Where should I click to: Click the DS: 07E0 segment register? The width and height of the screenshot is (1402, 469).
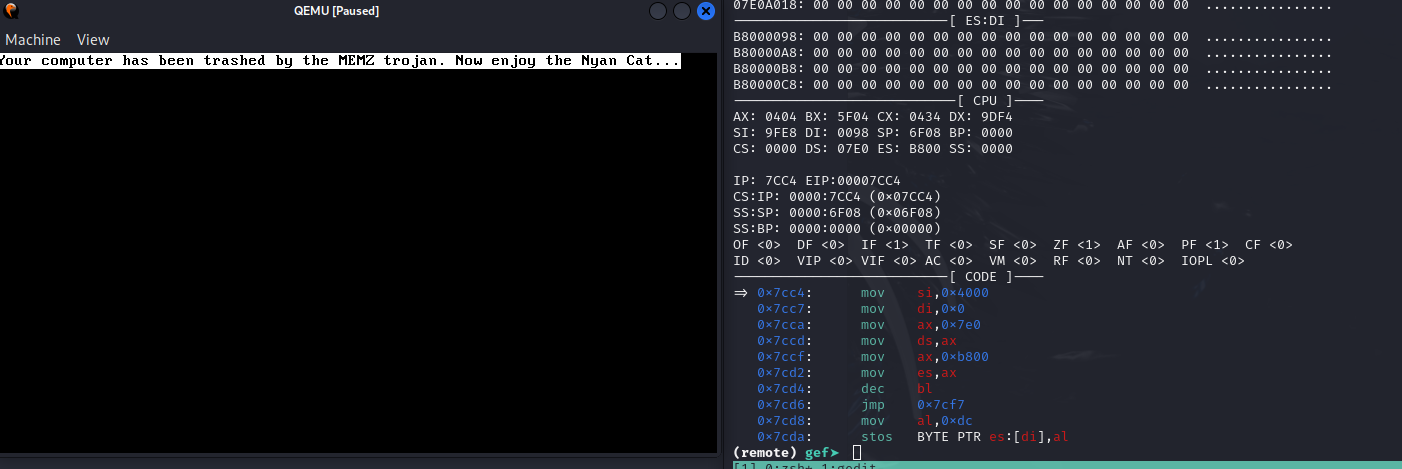[x=837, y=149]
